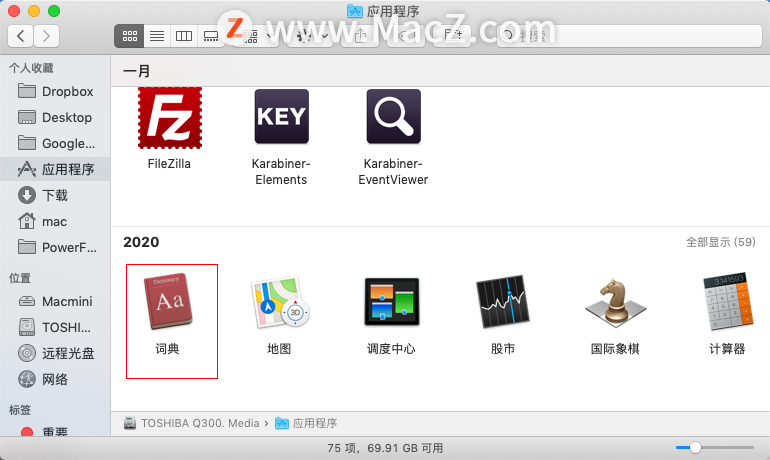The image size is (770, 460).
Task: Select the 国际象棋 Chess app icon
Action: (615, 302)
